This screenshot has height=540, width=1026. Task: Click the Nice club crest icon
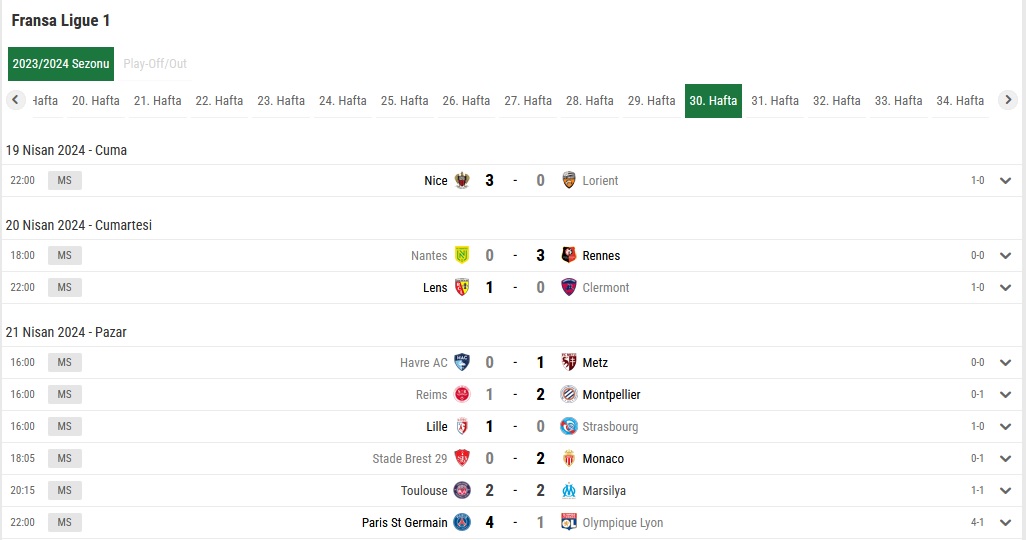tap(462, 180)
